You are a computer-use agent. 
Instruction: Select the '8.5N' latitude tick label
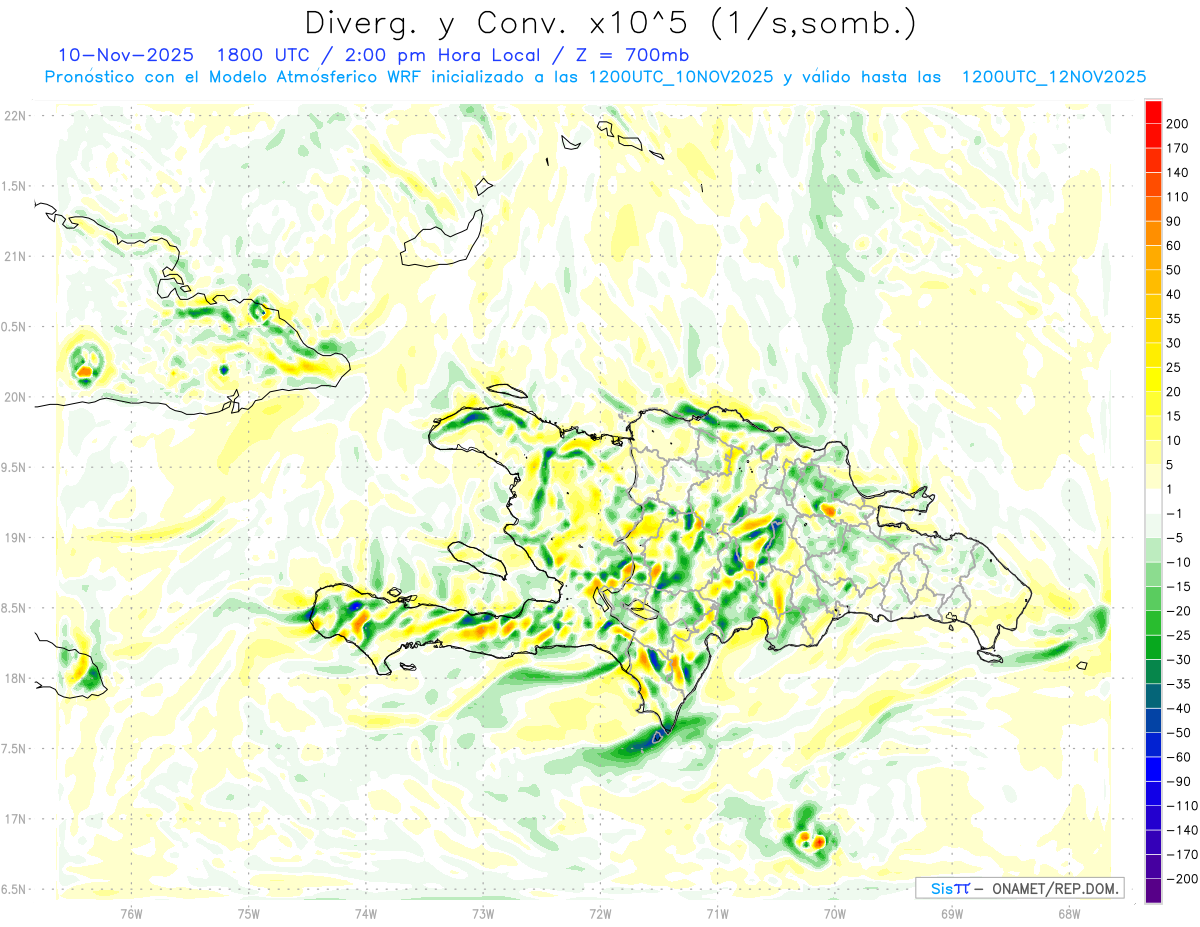(14, 609)
